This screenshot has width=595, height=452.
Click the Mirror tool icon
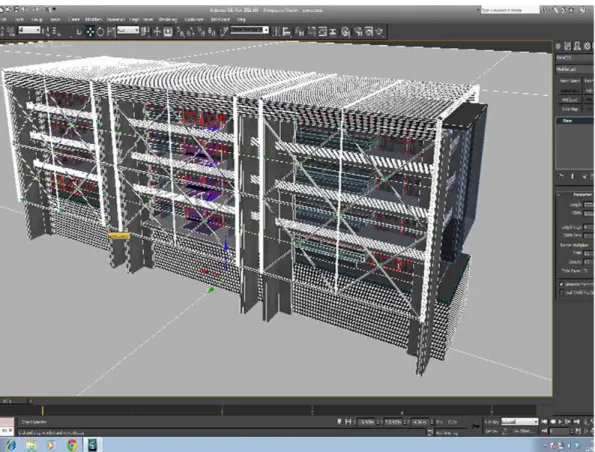[277, 32]
